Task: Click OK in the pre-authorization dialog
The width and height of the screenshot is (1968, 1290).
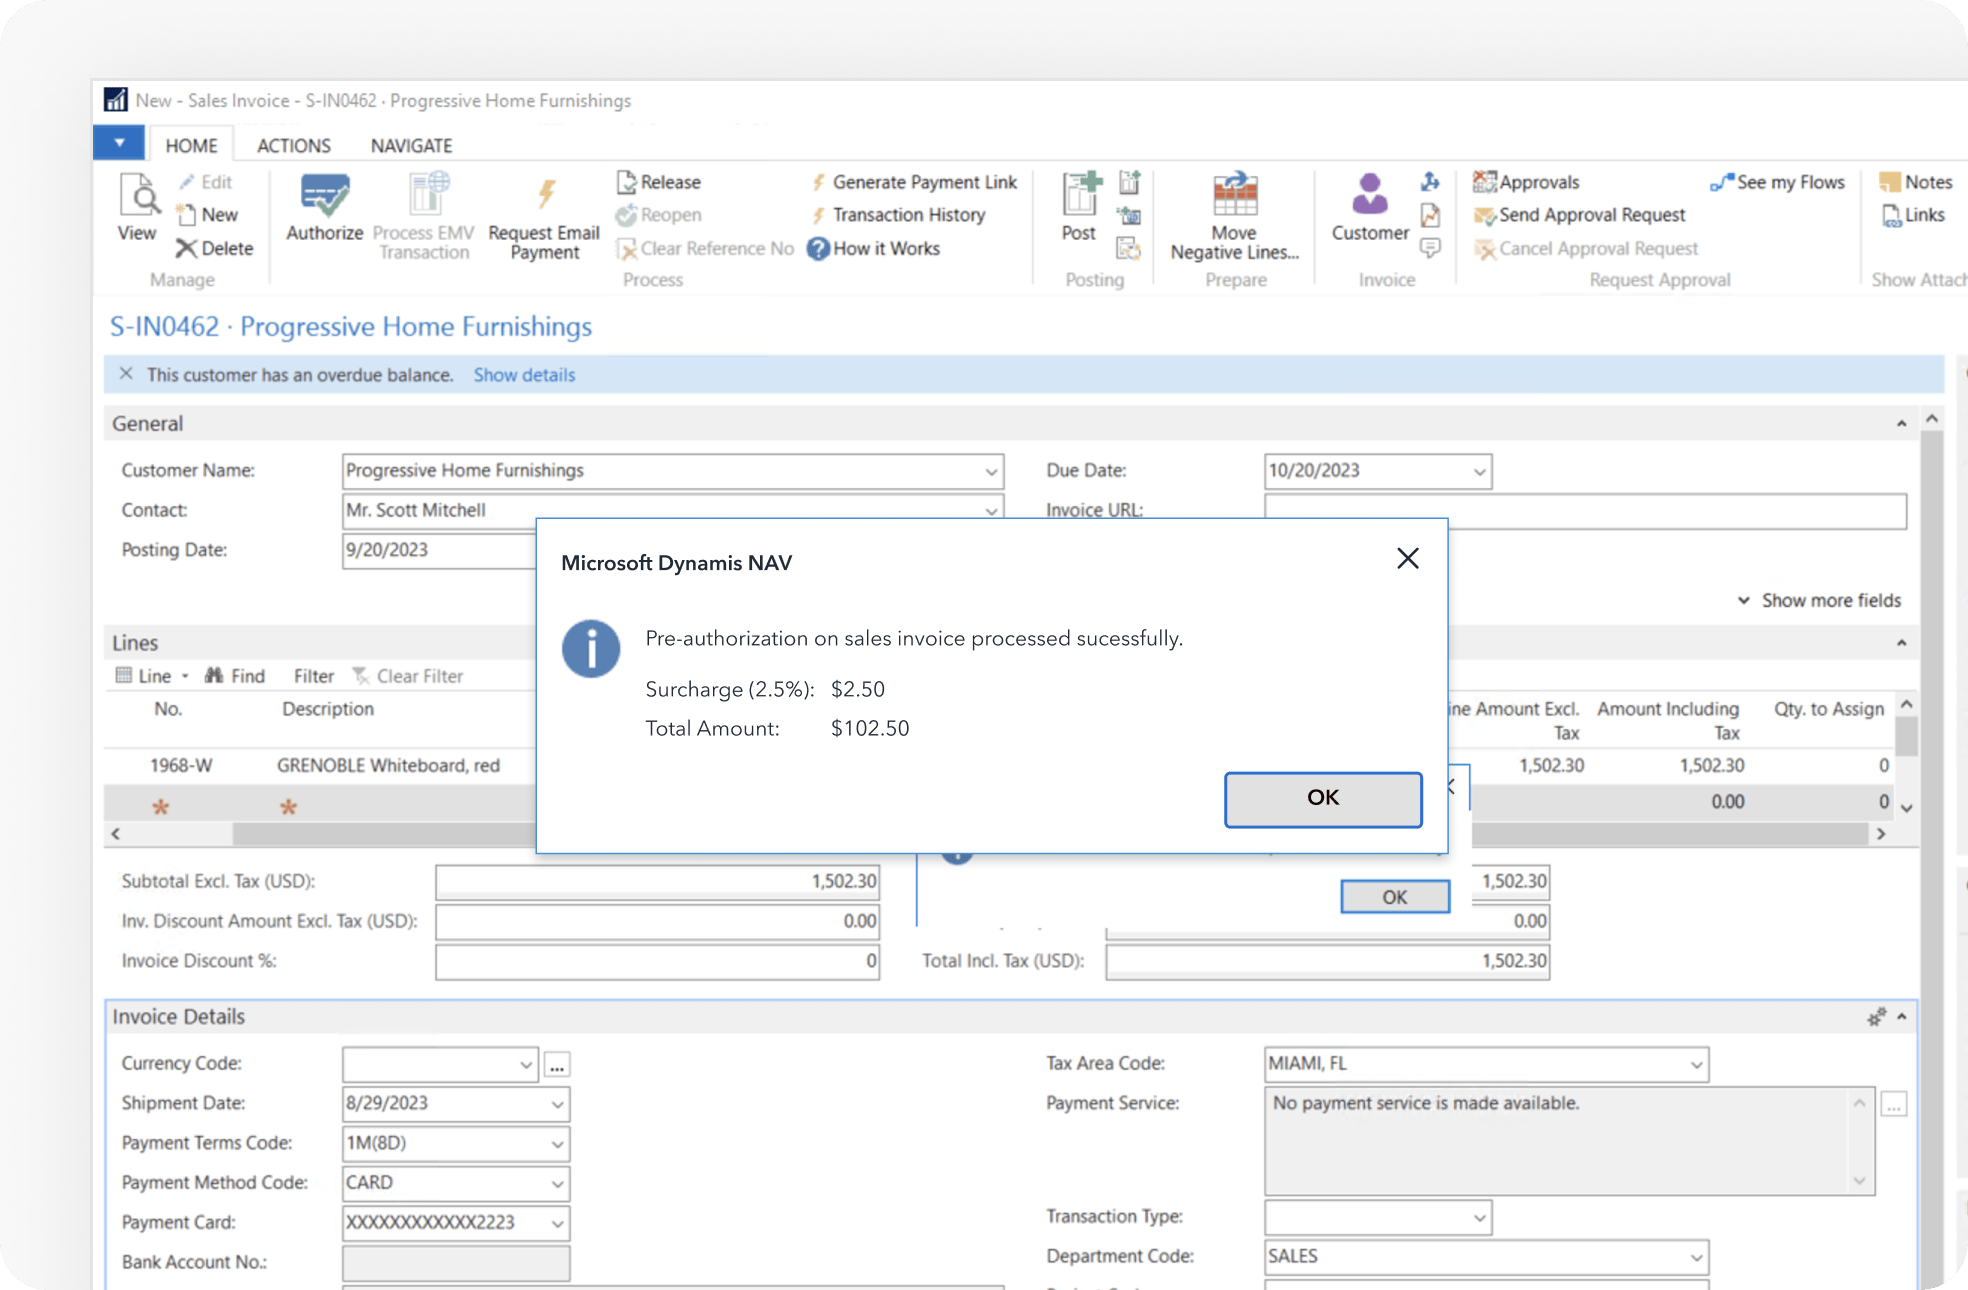Action: [x=1322, y=799]
